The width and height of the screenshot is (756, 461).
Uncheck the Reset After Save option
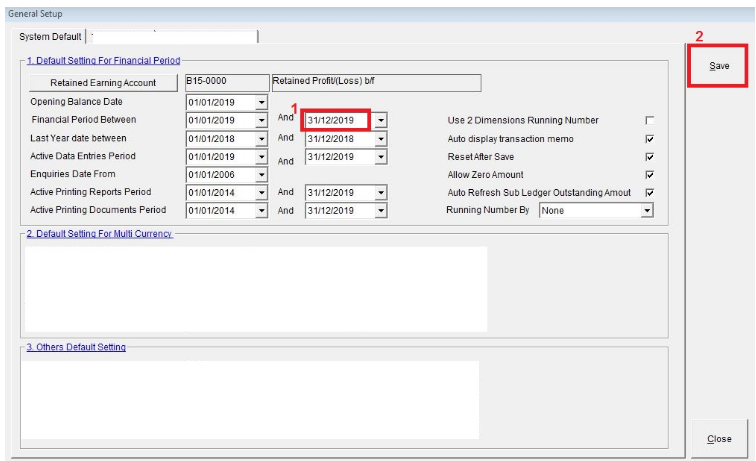coord(649,157)
